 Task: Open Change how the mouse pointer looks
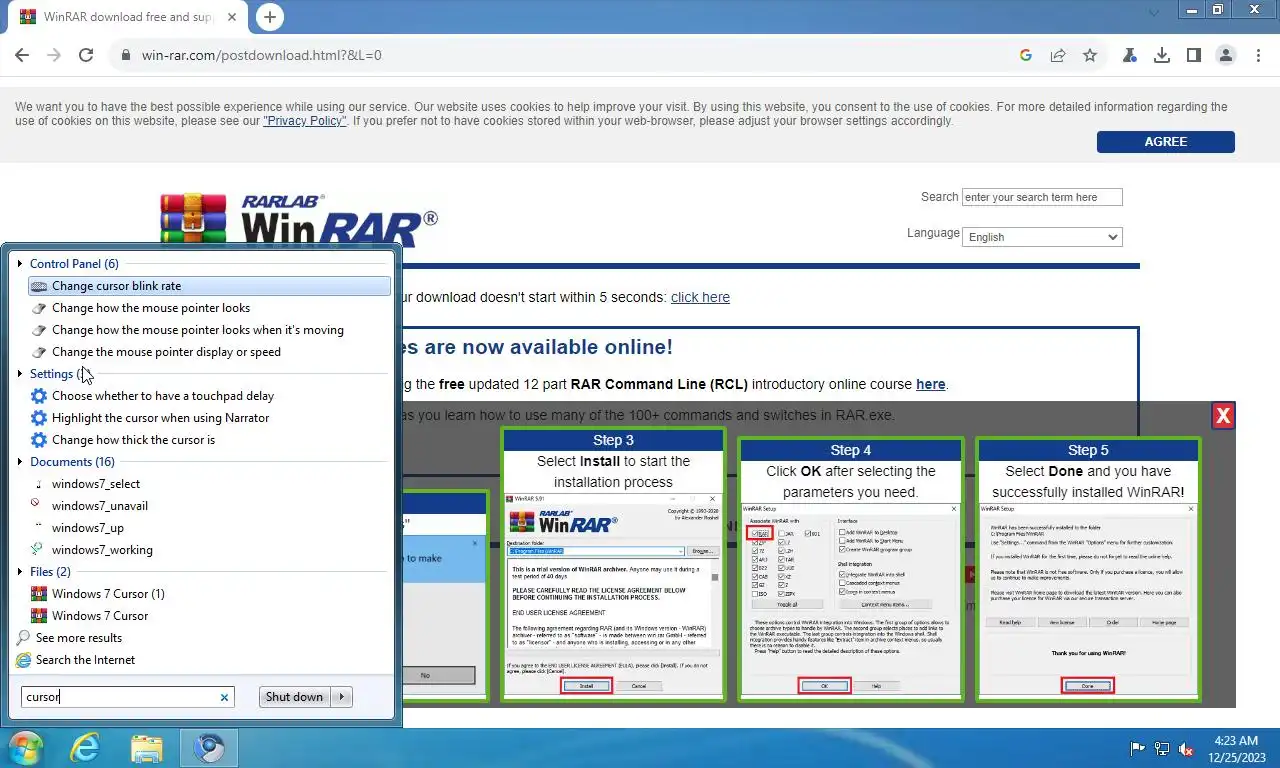(x=209, y=308)
